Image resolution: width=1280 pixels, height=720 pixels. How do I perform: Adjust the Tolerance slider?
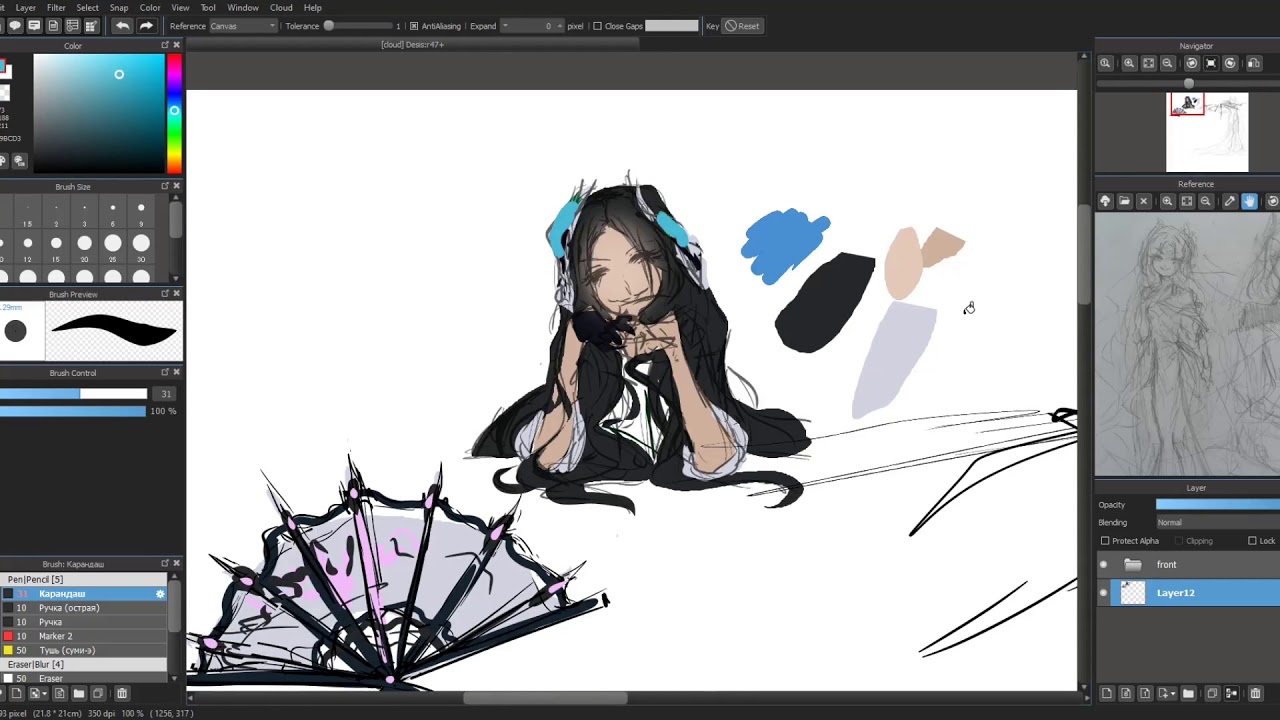[358, 26]
